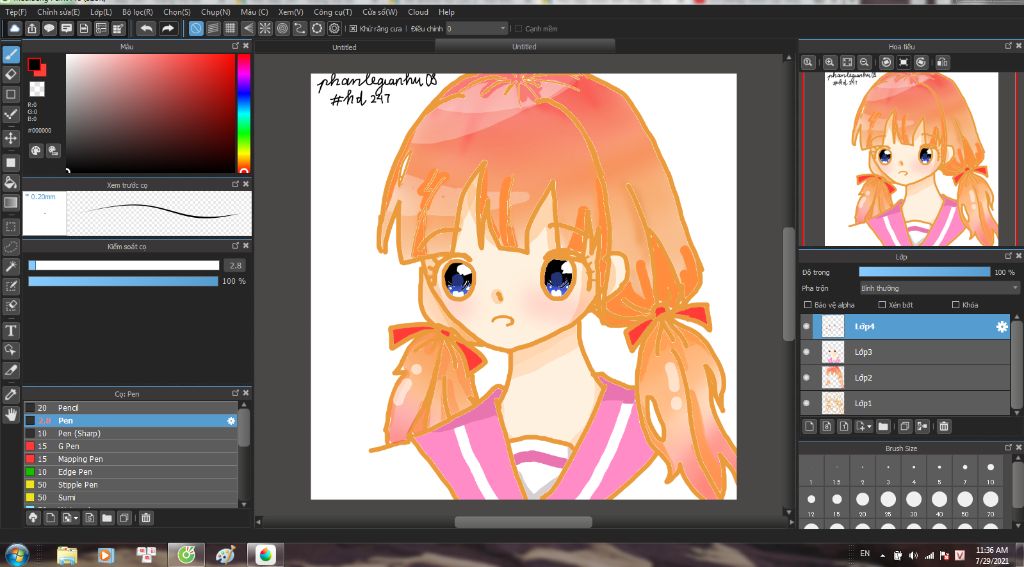Select the Hand tool
Screen dimensions: 1024x567
pos(11,414)
